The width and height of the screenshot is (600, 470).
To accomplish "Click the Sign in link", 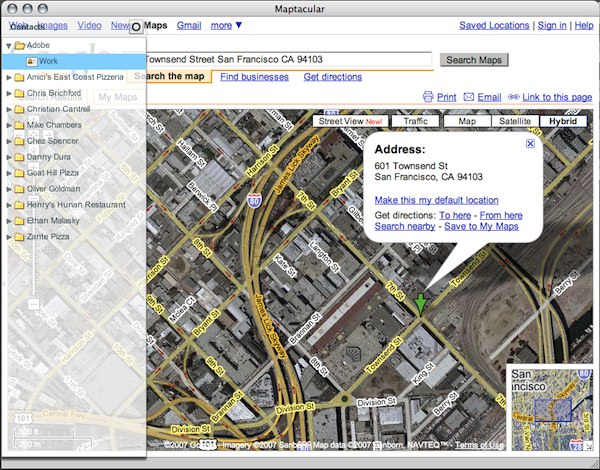I will coord(552,26).
